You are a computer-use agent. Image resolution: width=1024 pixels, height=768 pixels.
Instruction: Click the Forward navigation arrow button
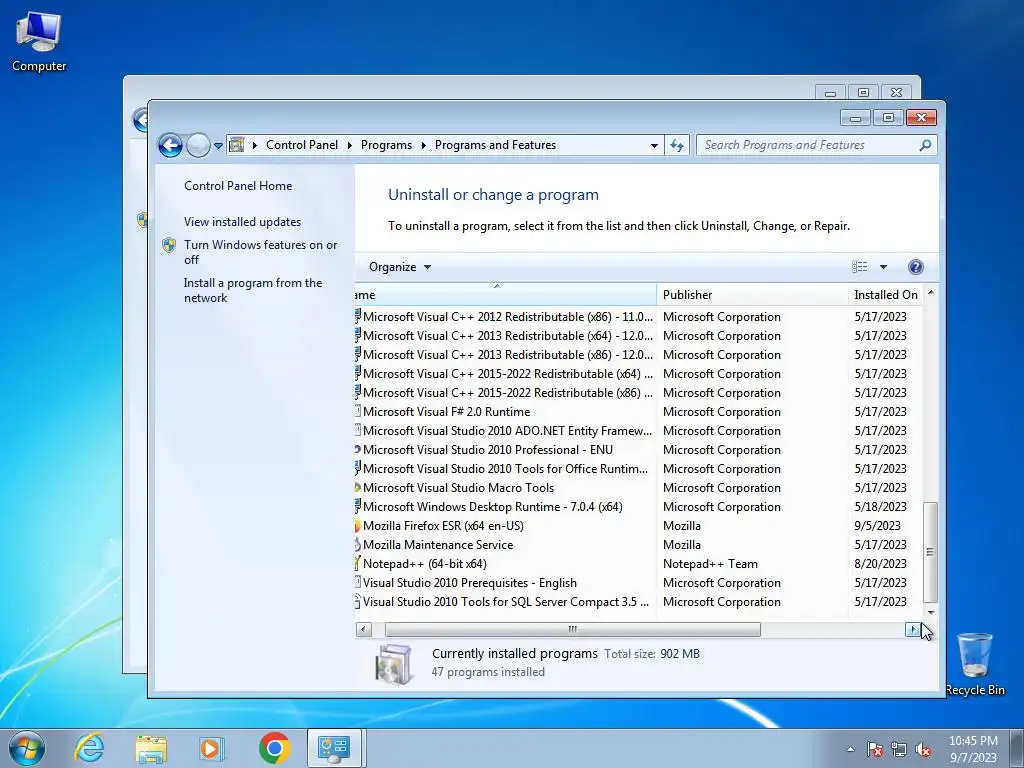pyautogui.click(x=198, y=145)
